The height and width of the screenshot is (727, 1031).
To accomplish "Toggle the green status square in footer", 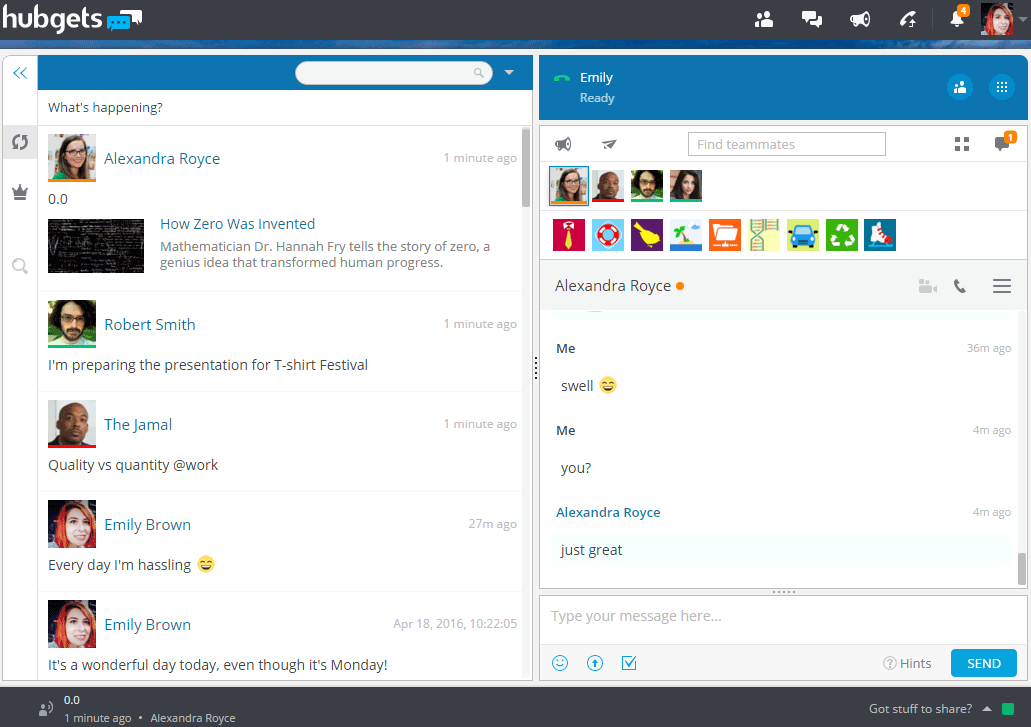I will pos(1008,709).
